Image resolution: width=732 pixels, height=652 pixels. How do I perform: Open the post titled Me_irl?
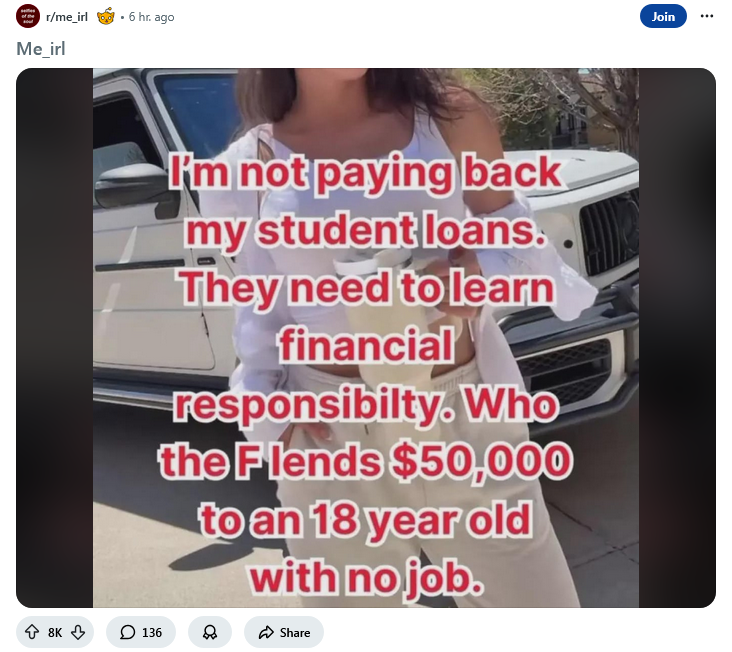click(41, 49)
